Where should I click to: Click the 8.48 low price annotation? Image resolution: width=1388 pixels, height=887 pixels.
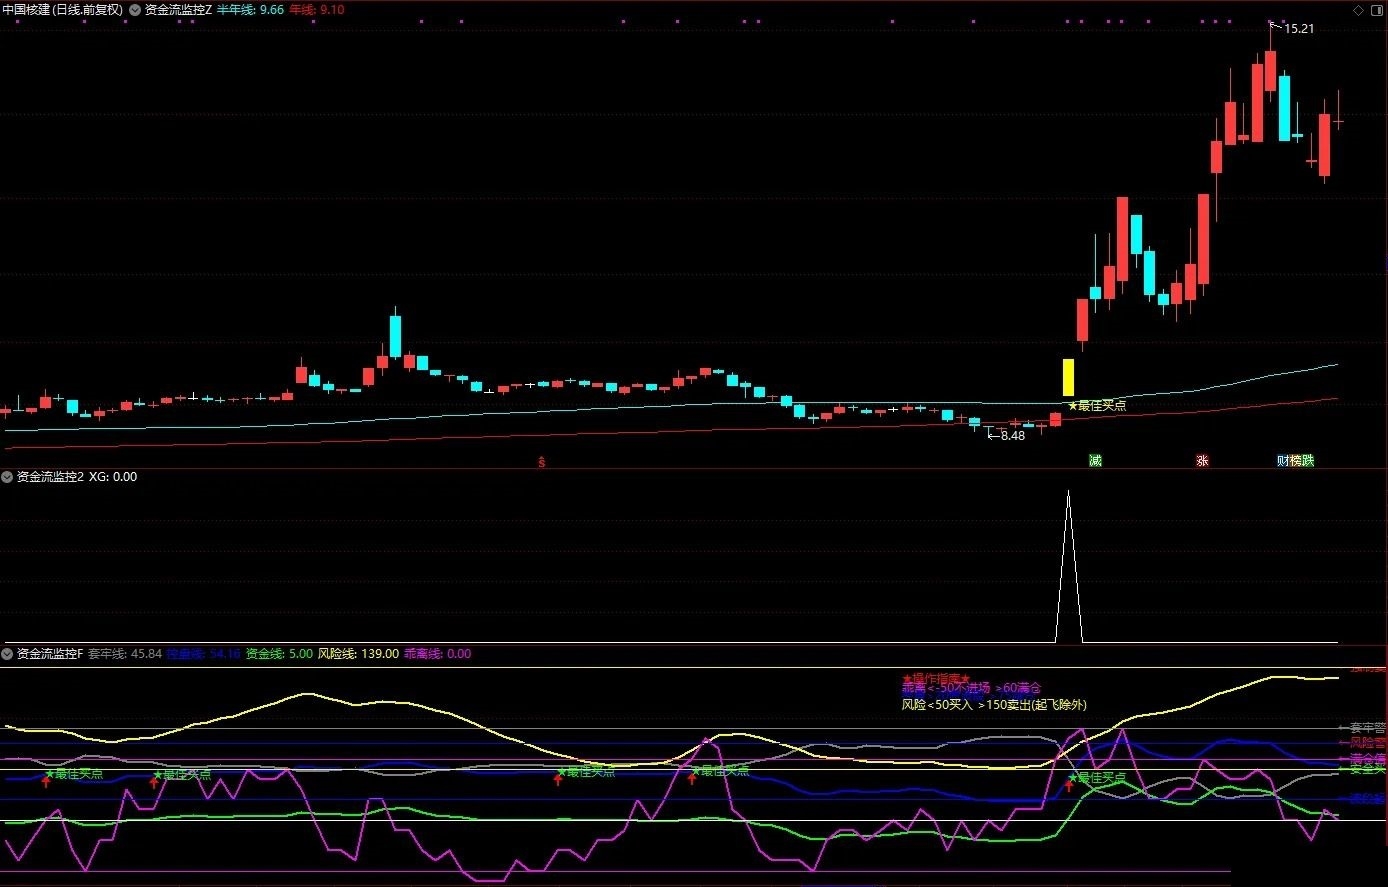(x=1011, y=436)
